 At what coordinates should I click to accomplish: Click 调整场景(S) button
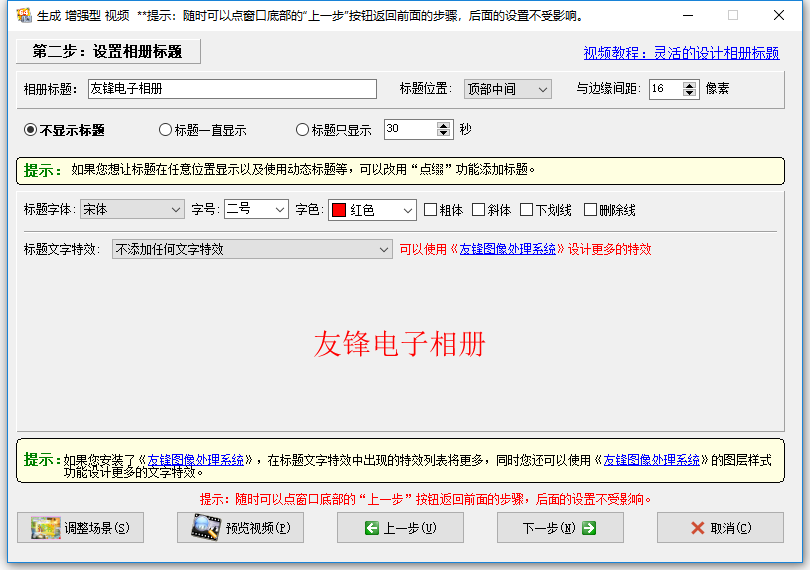point(80,528)
